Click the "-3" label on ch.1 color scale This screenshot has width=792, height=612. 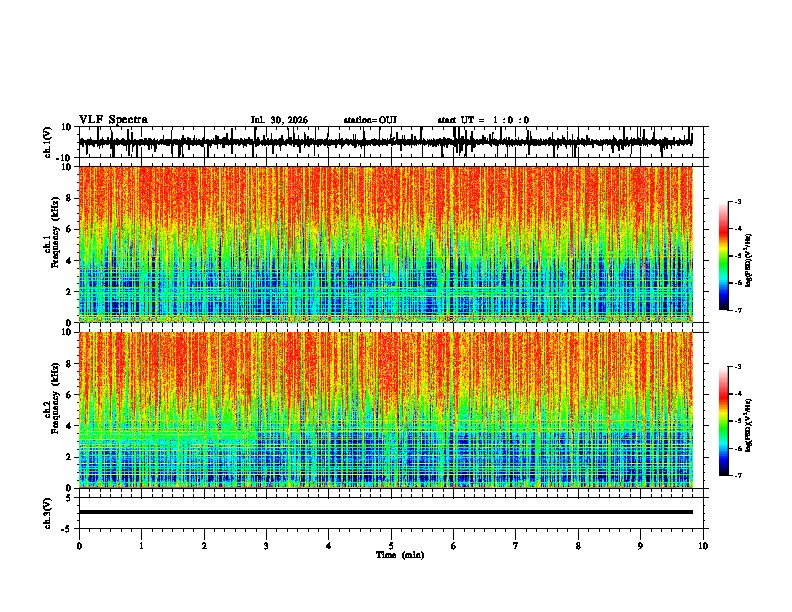pyautogui.click(x=737, y=202)
